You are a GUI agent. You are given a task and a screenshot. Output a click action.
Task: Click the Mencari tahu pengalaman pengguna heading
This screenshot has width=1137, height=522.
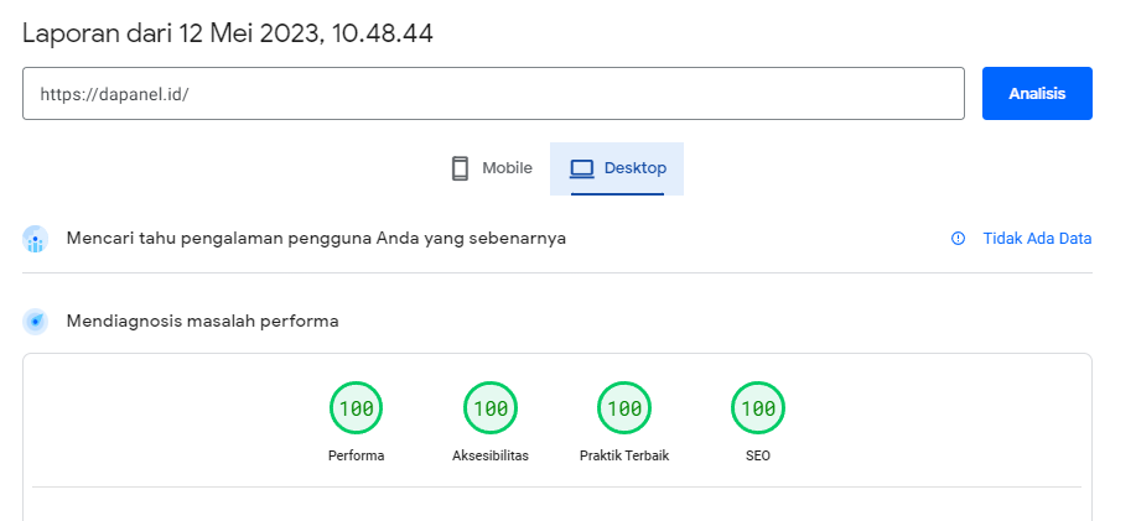point(316,239)
